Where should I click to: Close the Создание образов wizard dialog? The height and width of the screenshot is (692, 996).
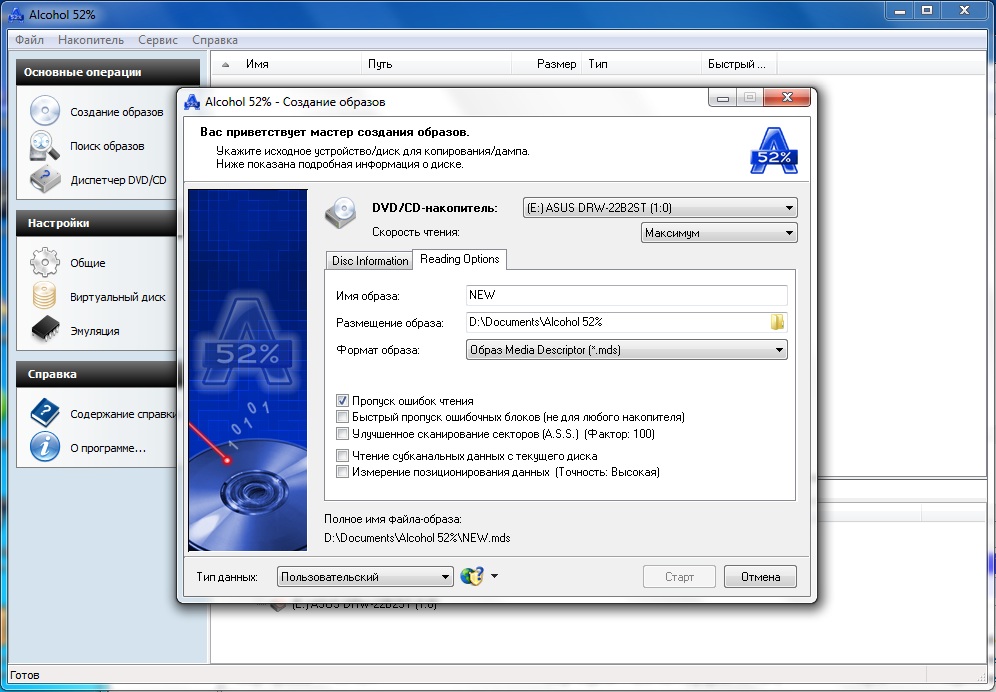pos(787,97)
